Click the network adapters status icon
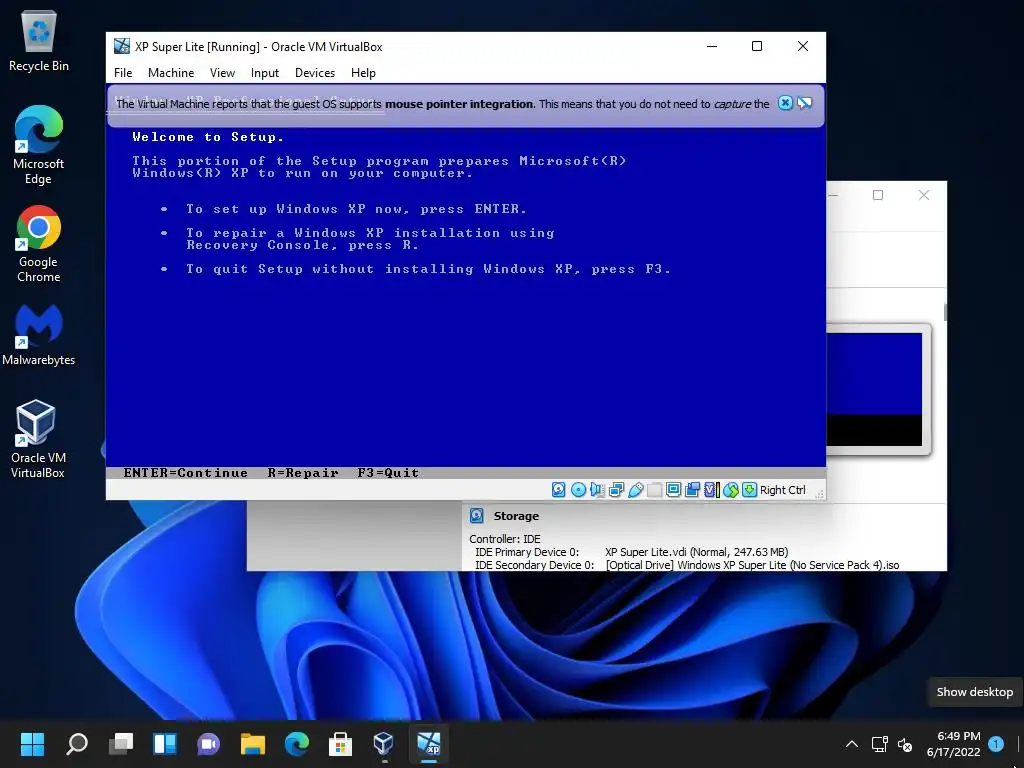 (x=616, y=490)
